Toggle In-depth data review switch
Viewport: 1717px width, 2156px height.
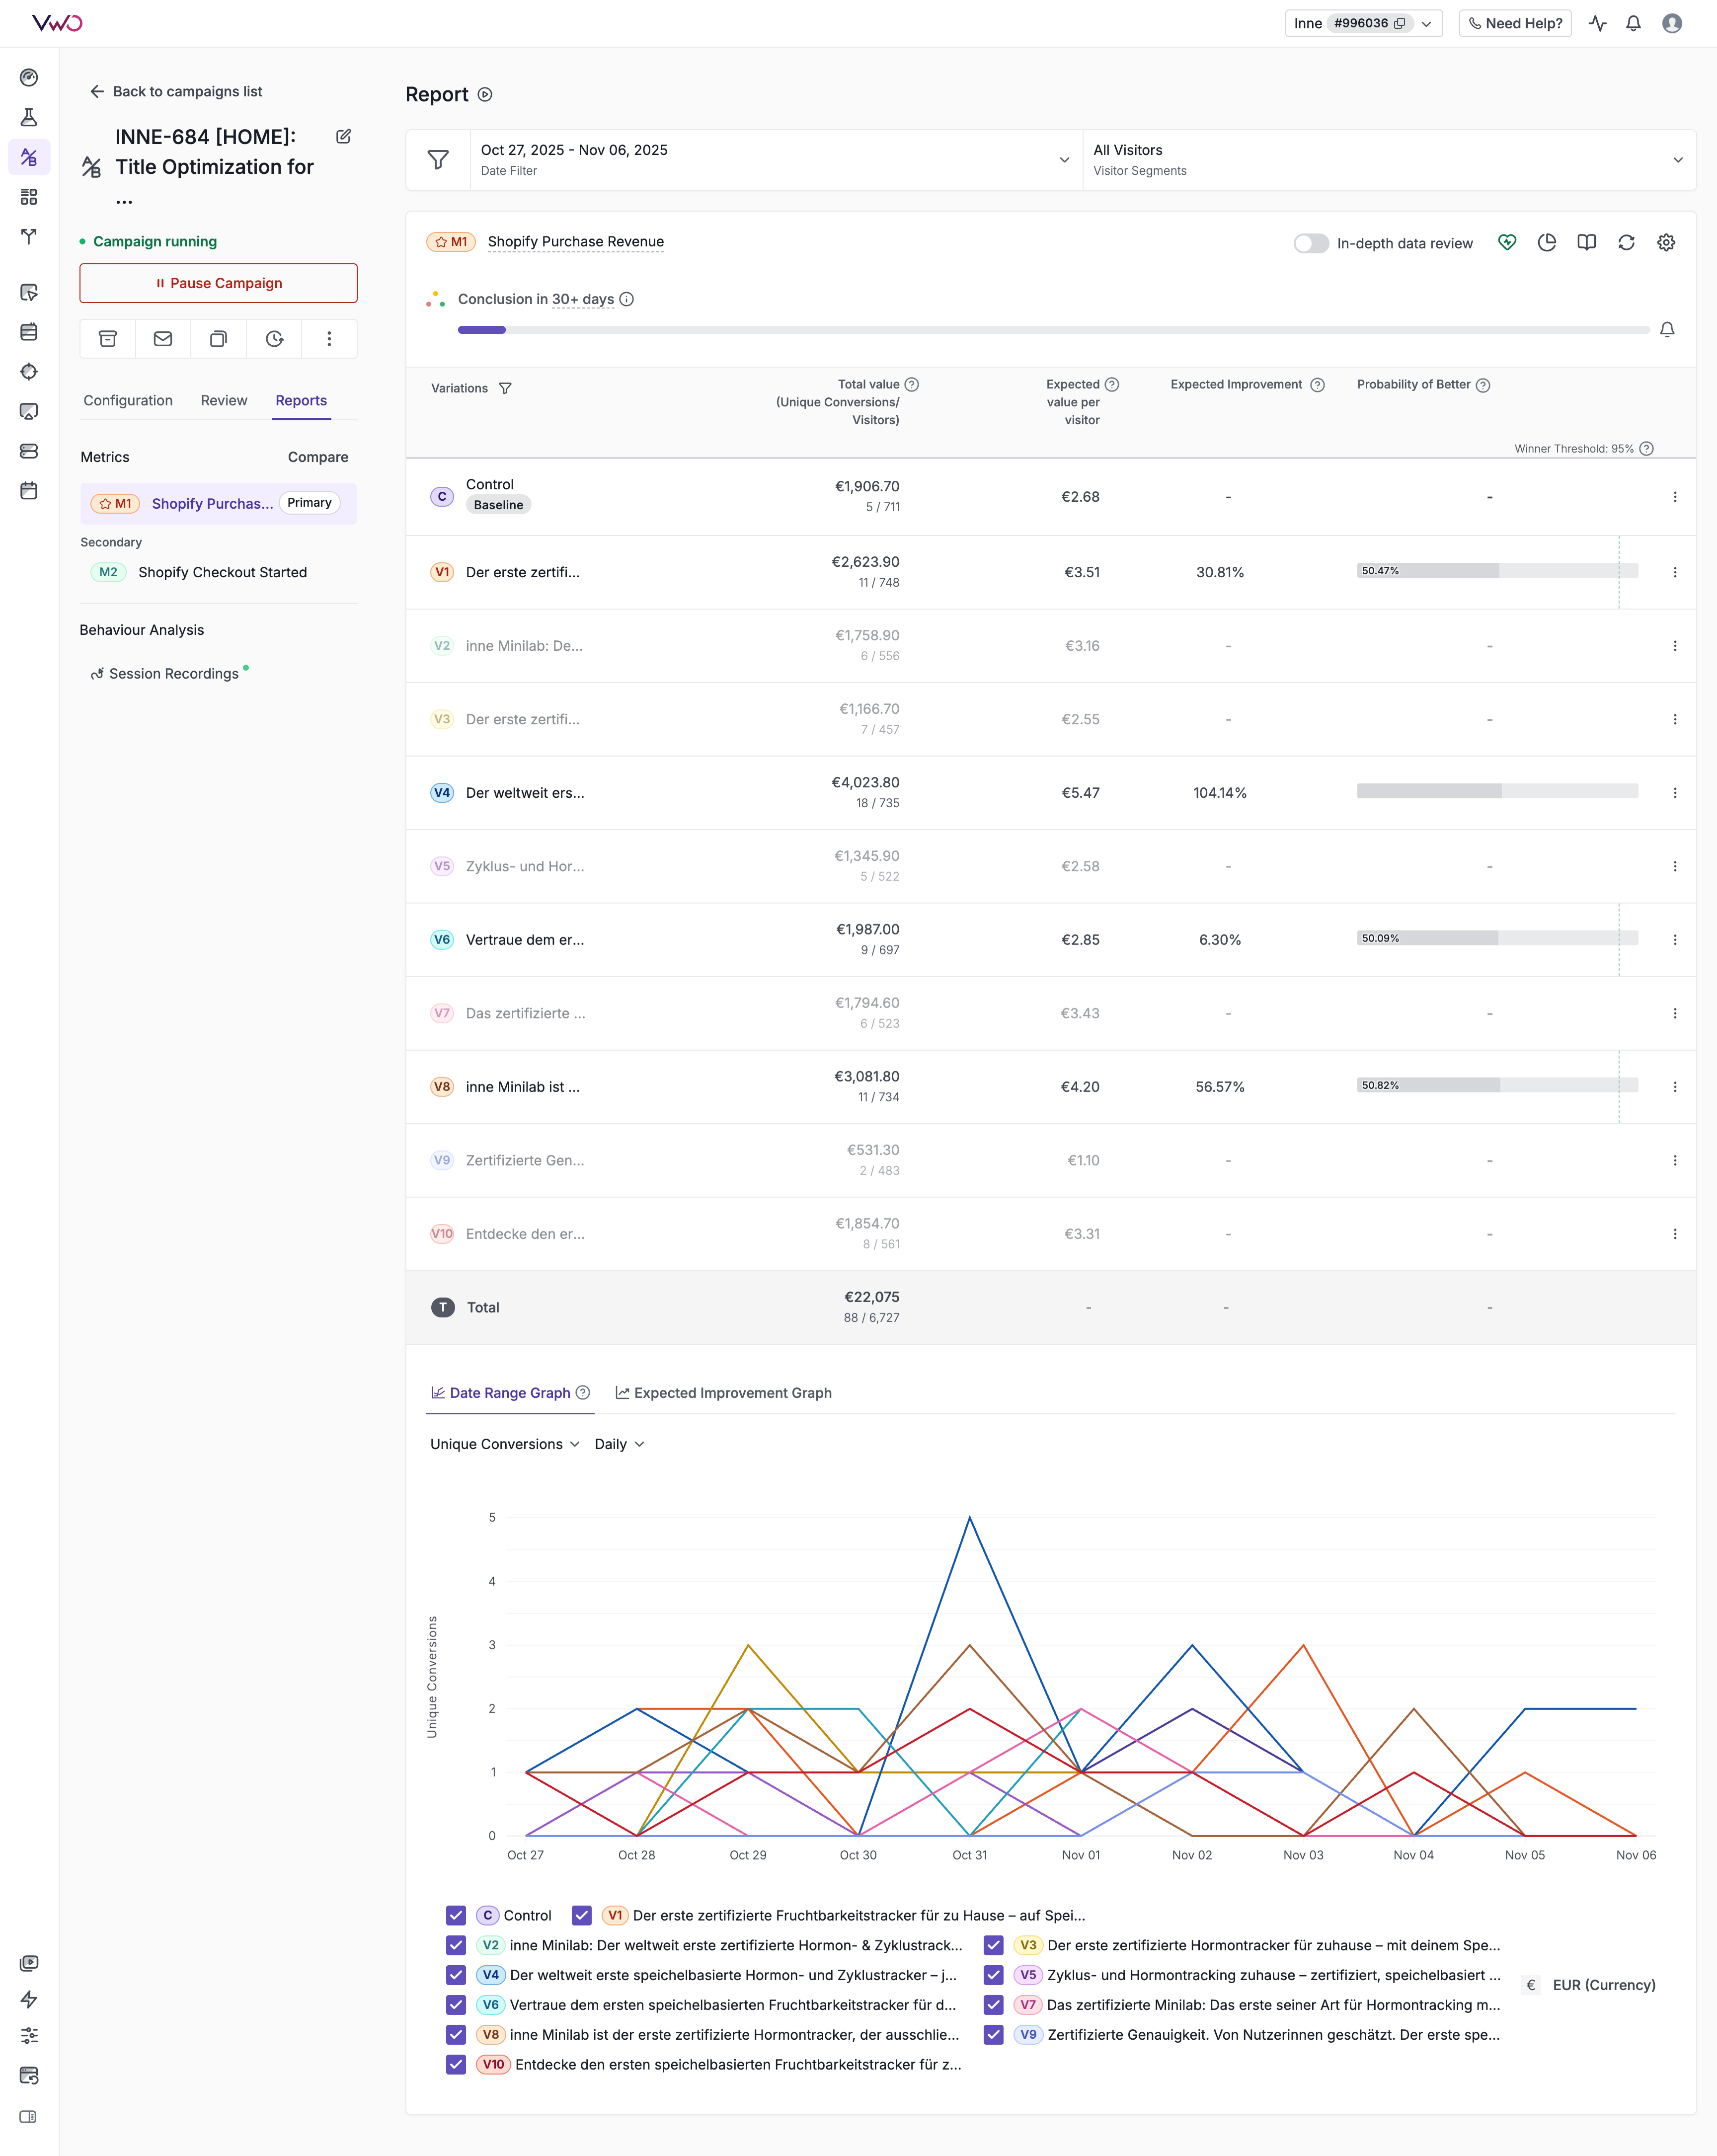(1310, 244)
